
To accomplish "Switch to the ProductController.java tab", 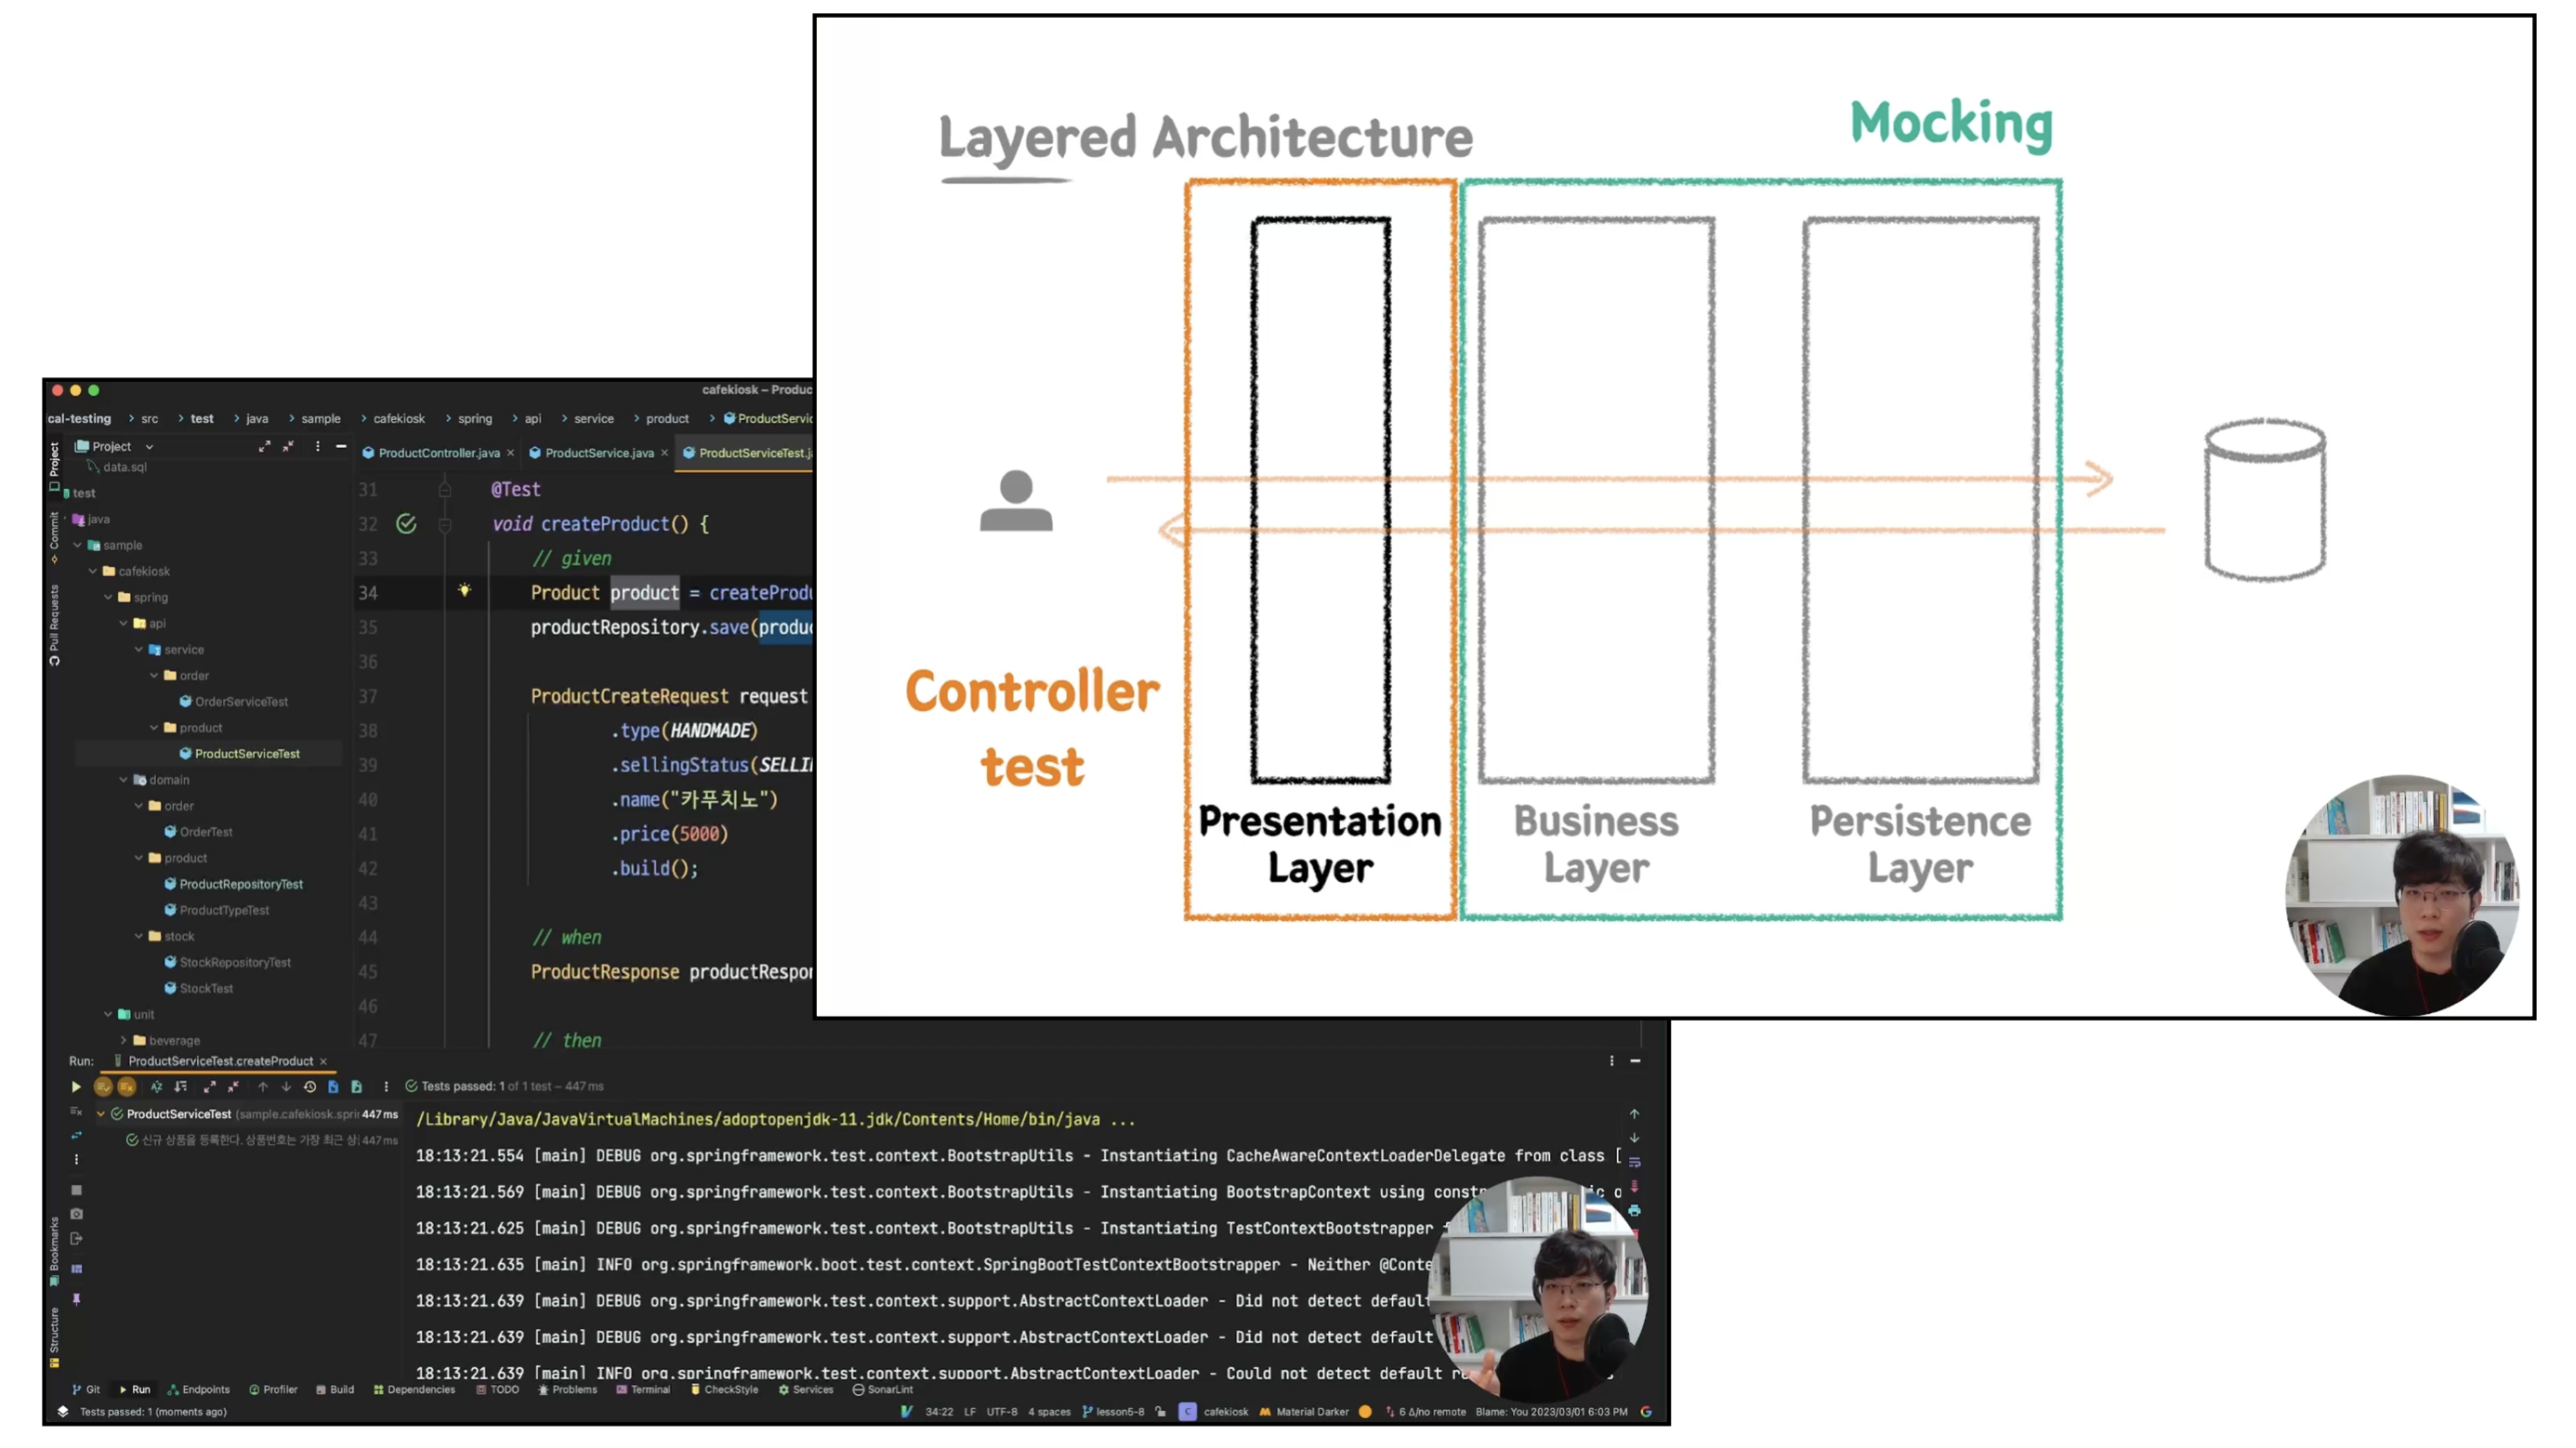I will click(x=438, y=453).
